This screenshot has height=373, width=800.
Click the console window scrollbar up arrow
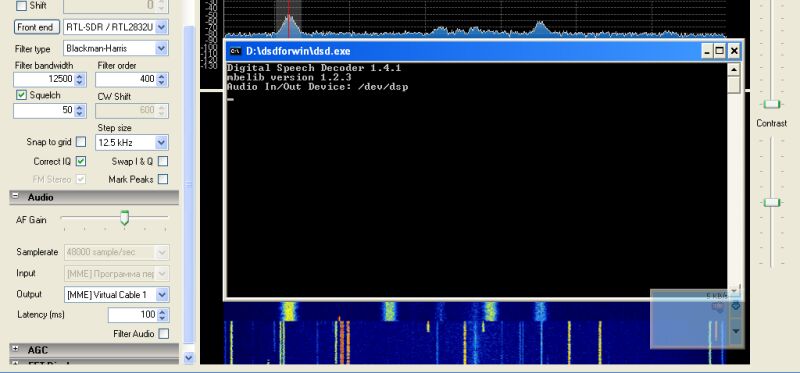(734, 69)
